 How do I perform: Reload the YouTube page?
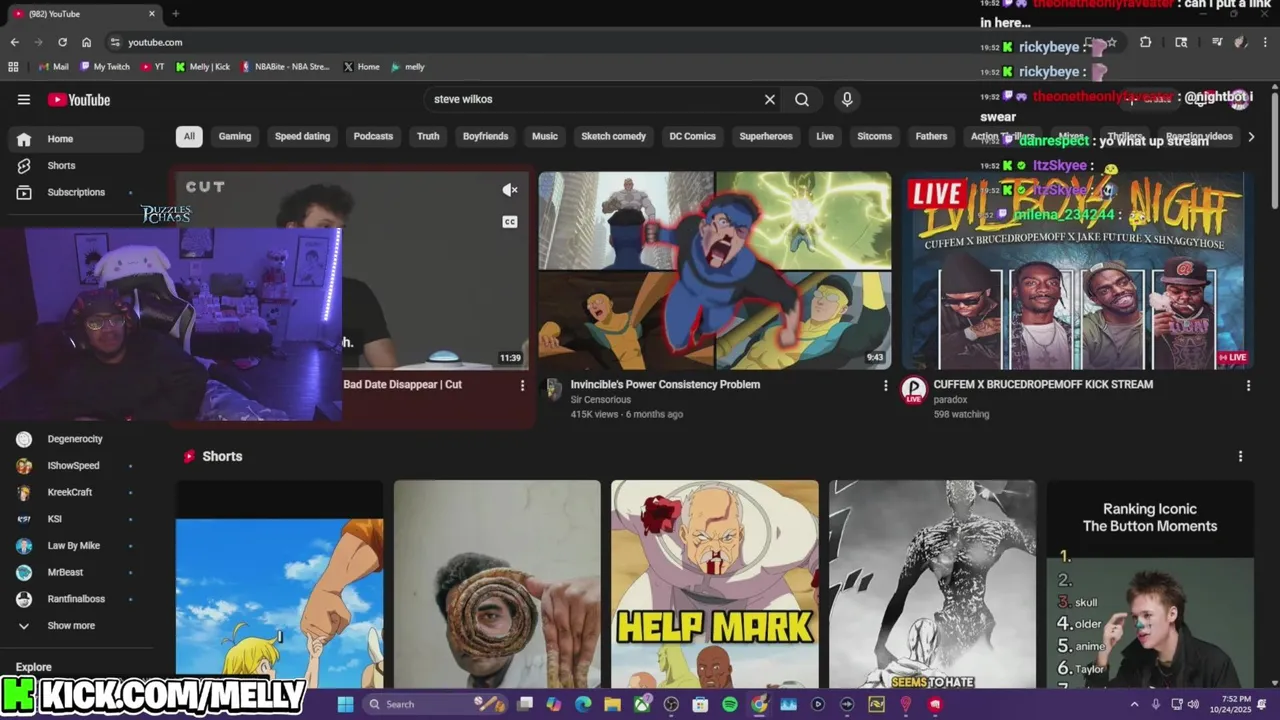click(62, 42)
